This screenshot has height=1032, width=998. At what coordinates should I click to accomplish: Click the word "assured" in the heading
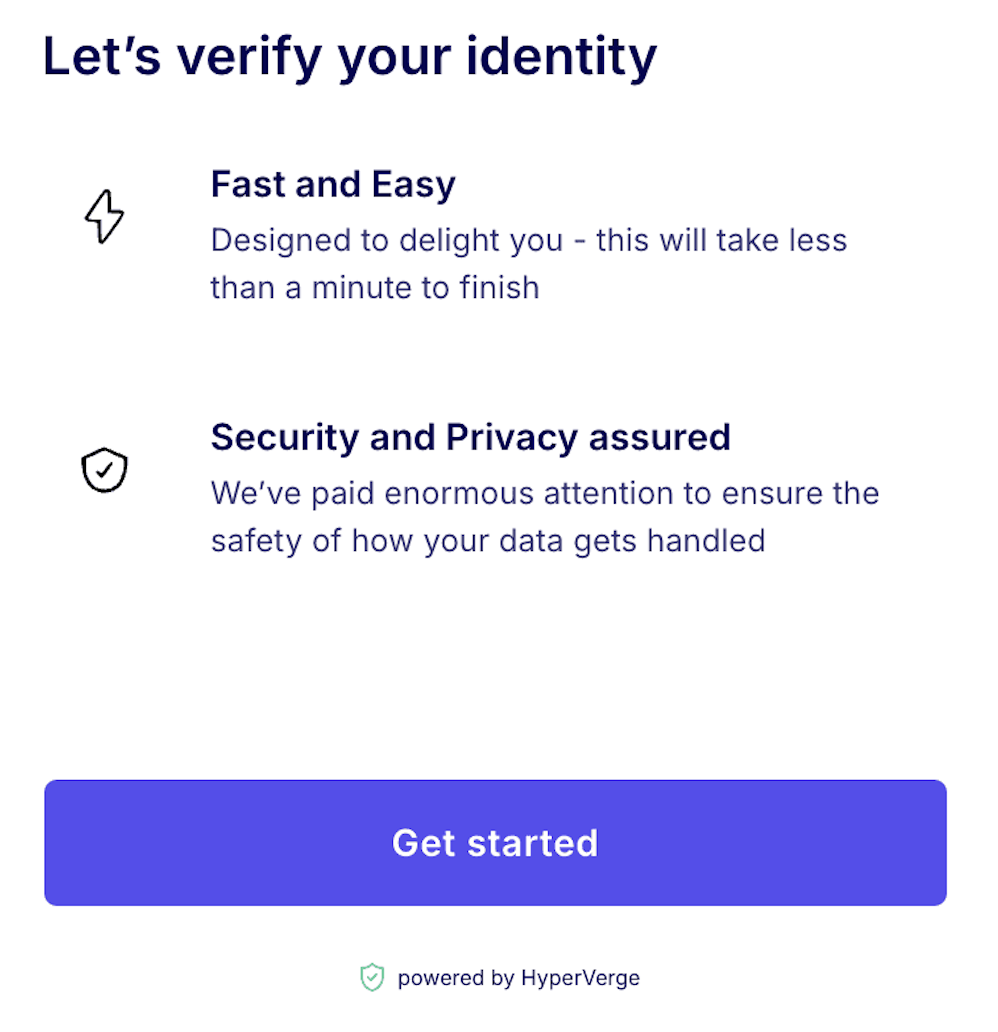click(x=659, y=437)
